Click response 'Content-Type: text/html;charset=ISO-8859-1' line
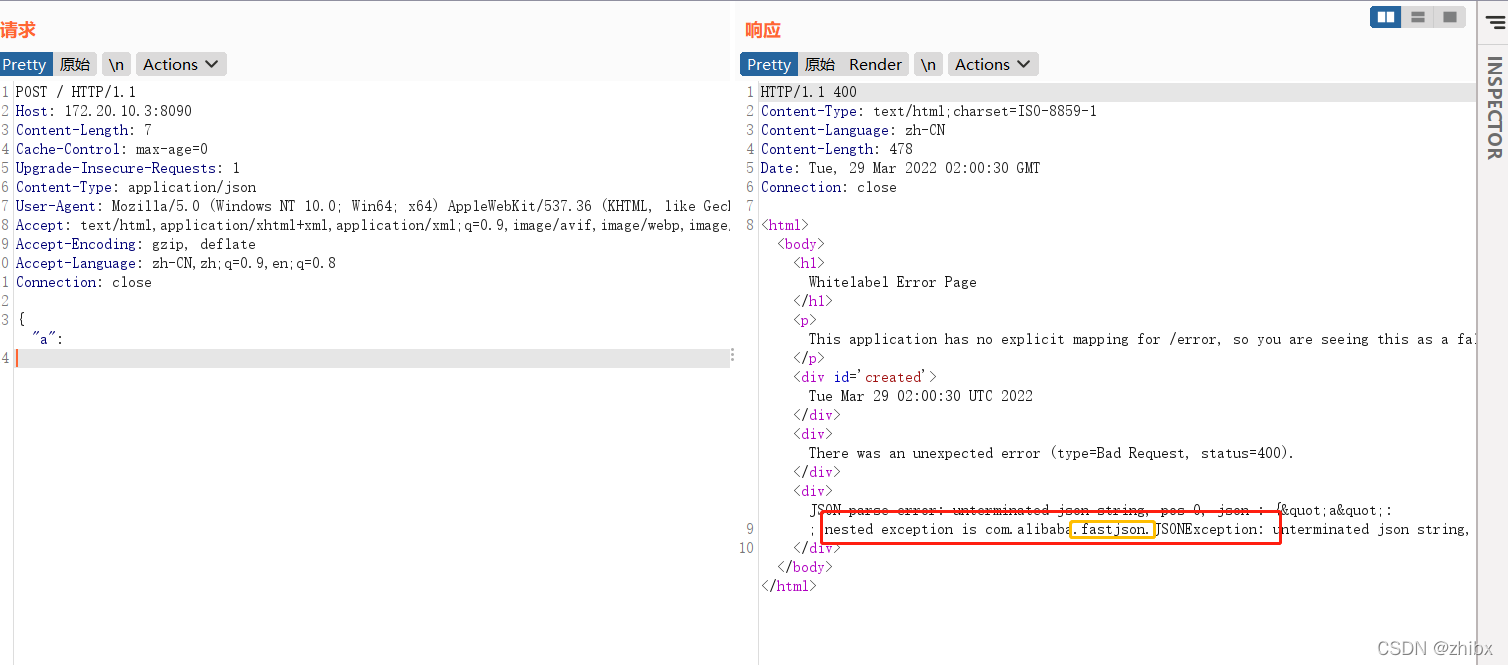The image size is (1508, 665). tap(929, 111)
